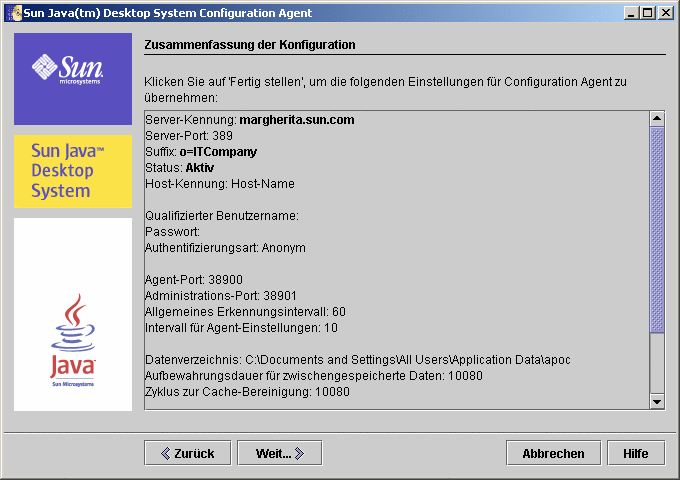
Task: Click the 'Host-Kennung: Host-Name' line
Action: pyautogui.click(x=220, y=184)
